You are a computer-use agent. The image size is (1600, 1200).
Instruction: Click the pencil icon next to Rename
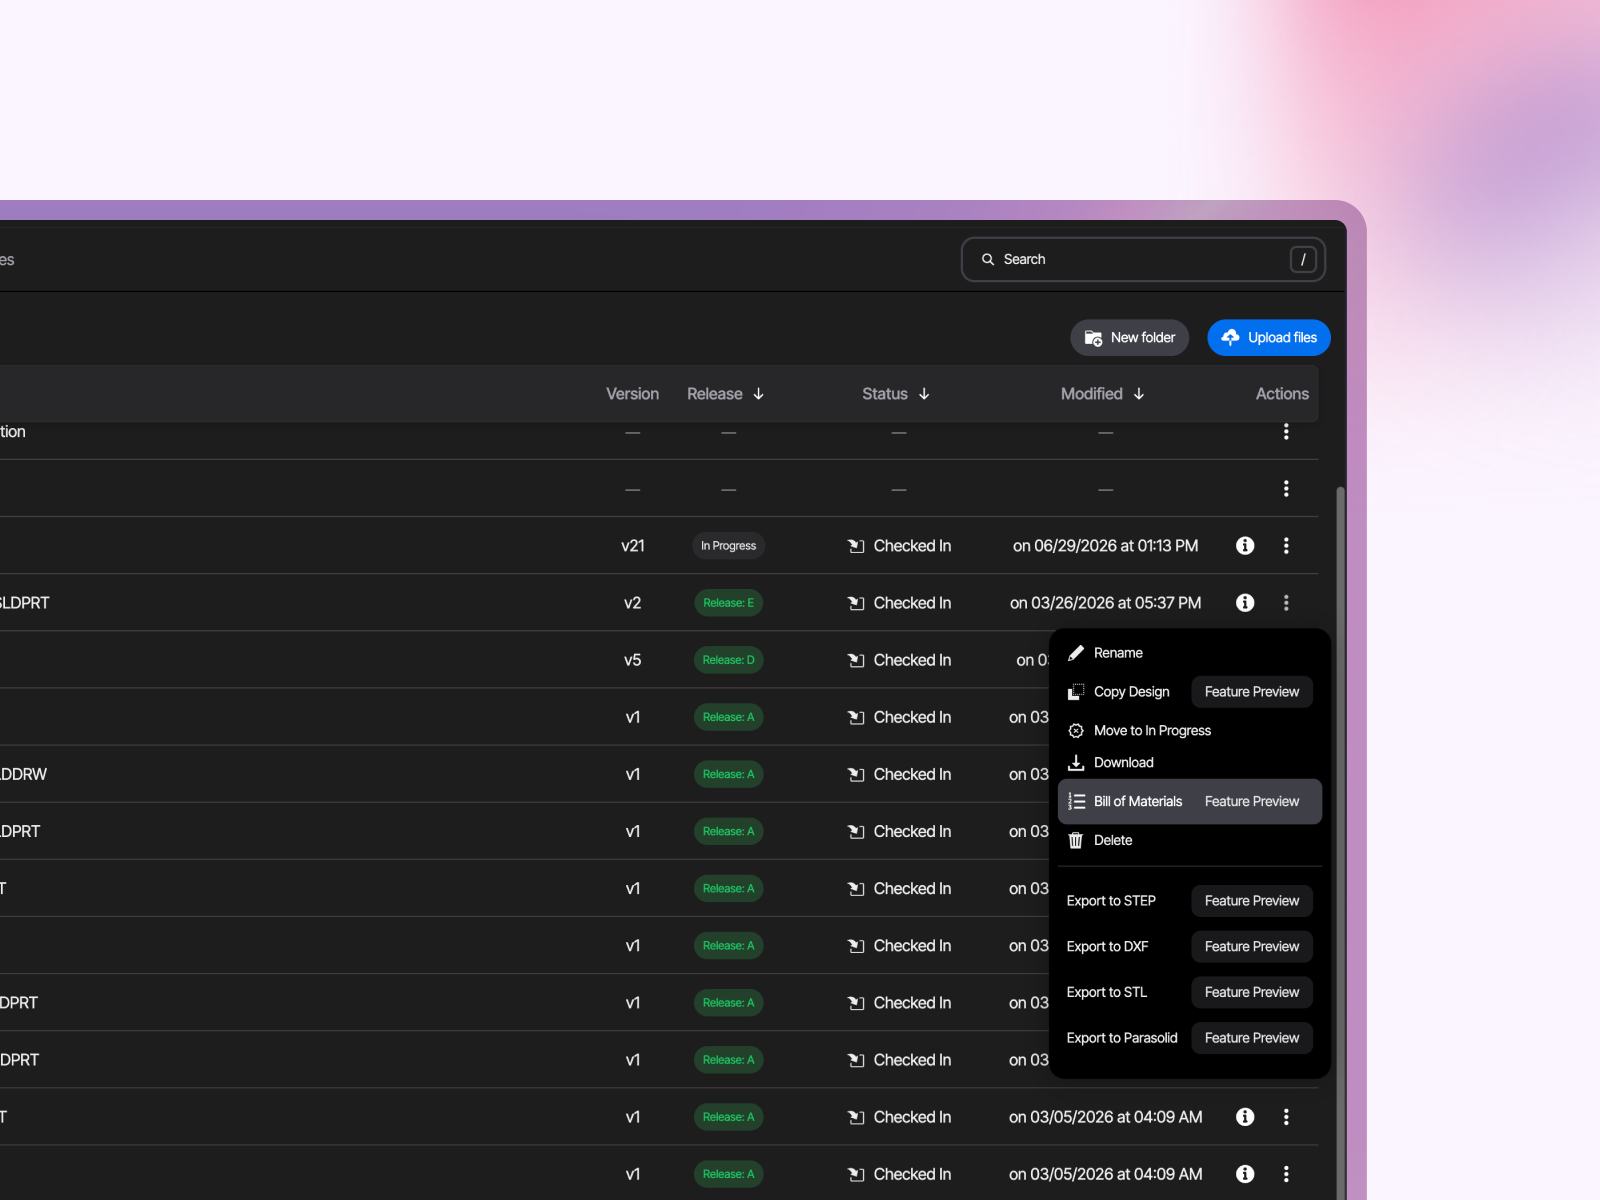pos(1076,653)
